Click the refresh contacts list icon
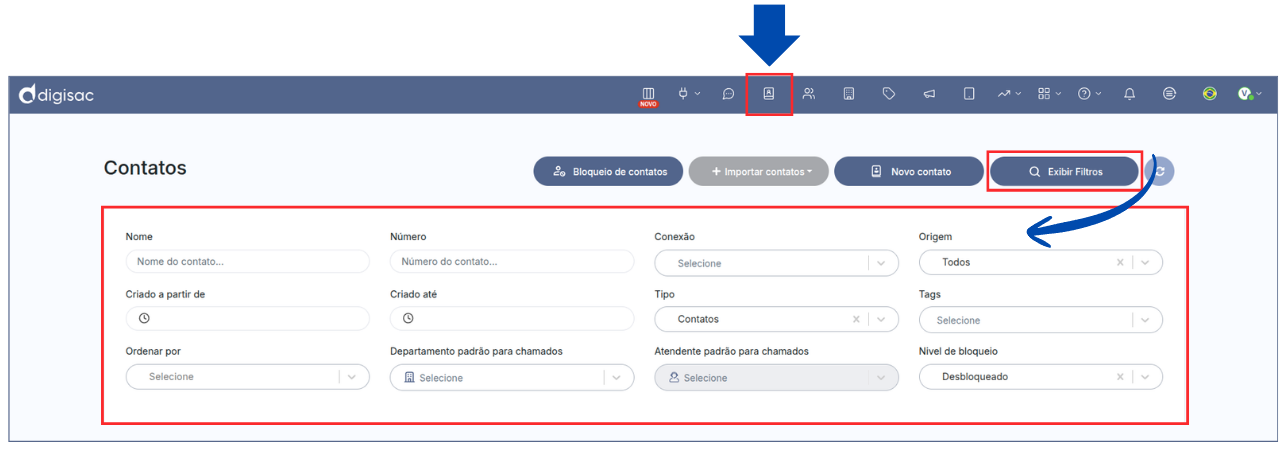 coord(1160,171)
